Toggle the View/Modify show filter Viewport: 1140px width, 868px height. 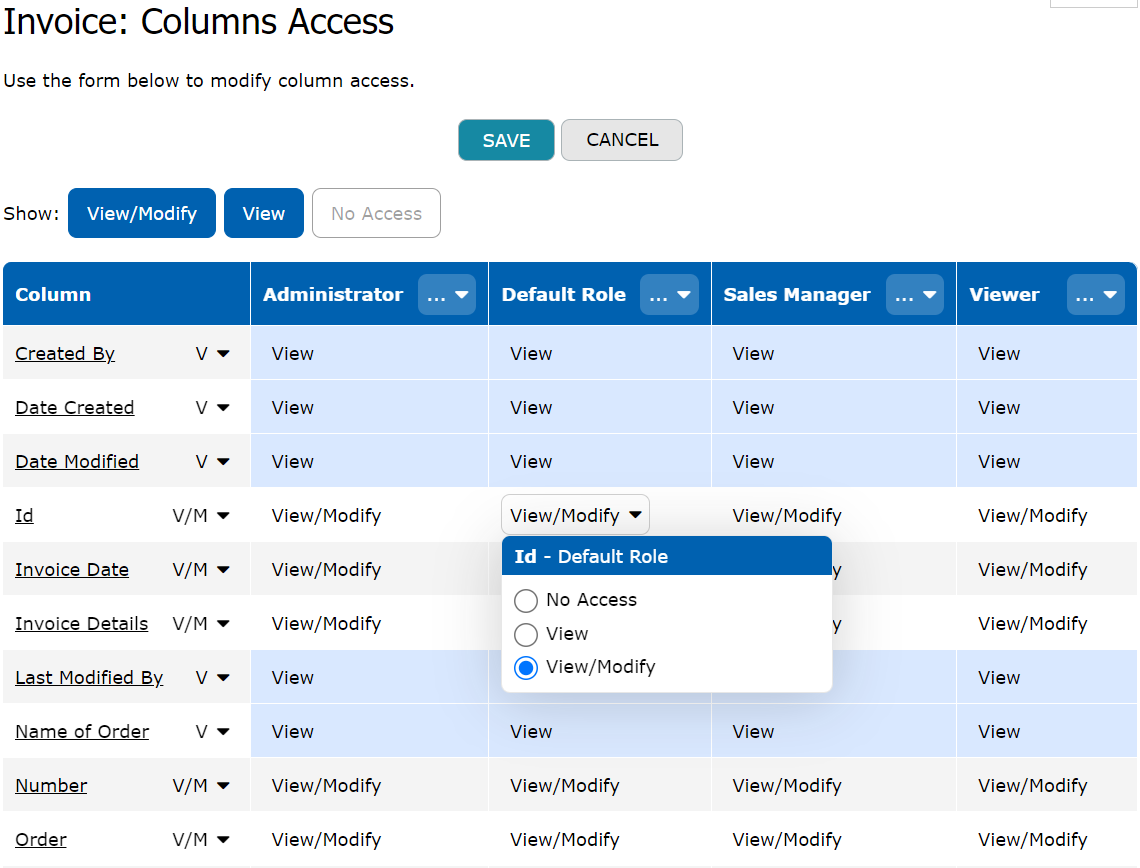(142, 213)
